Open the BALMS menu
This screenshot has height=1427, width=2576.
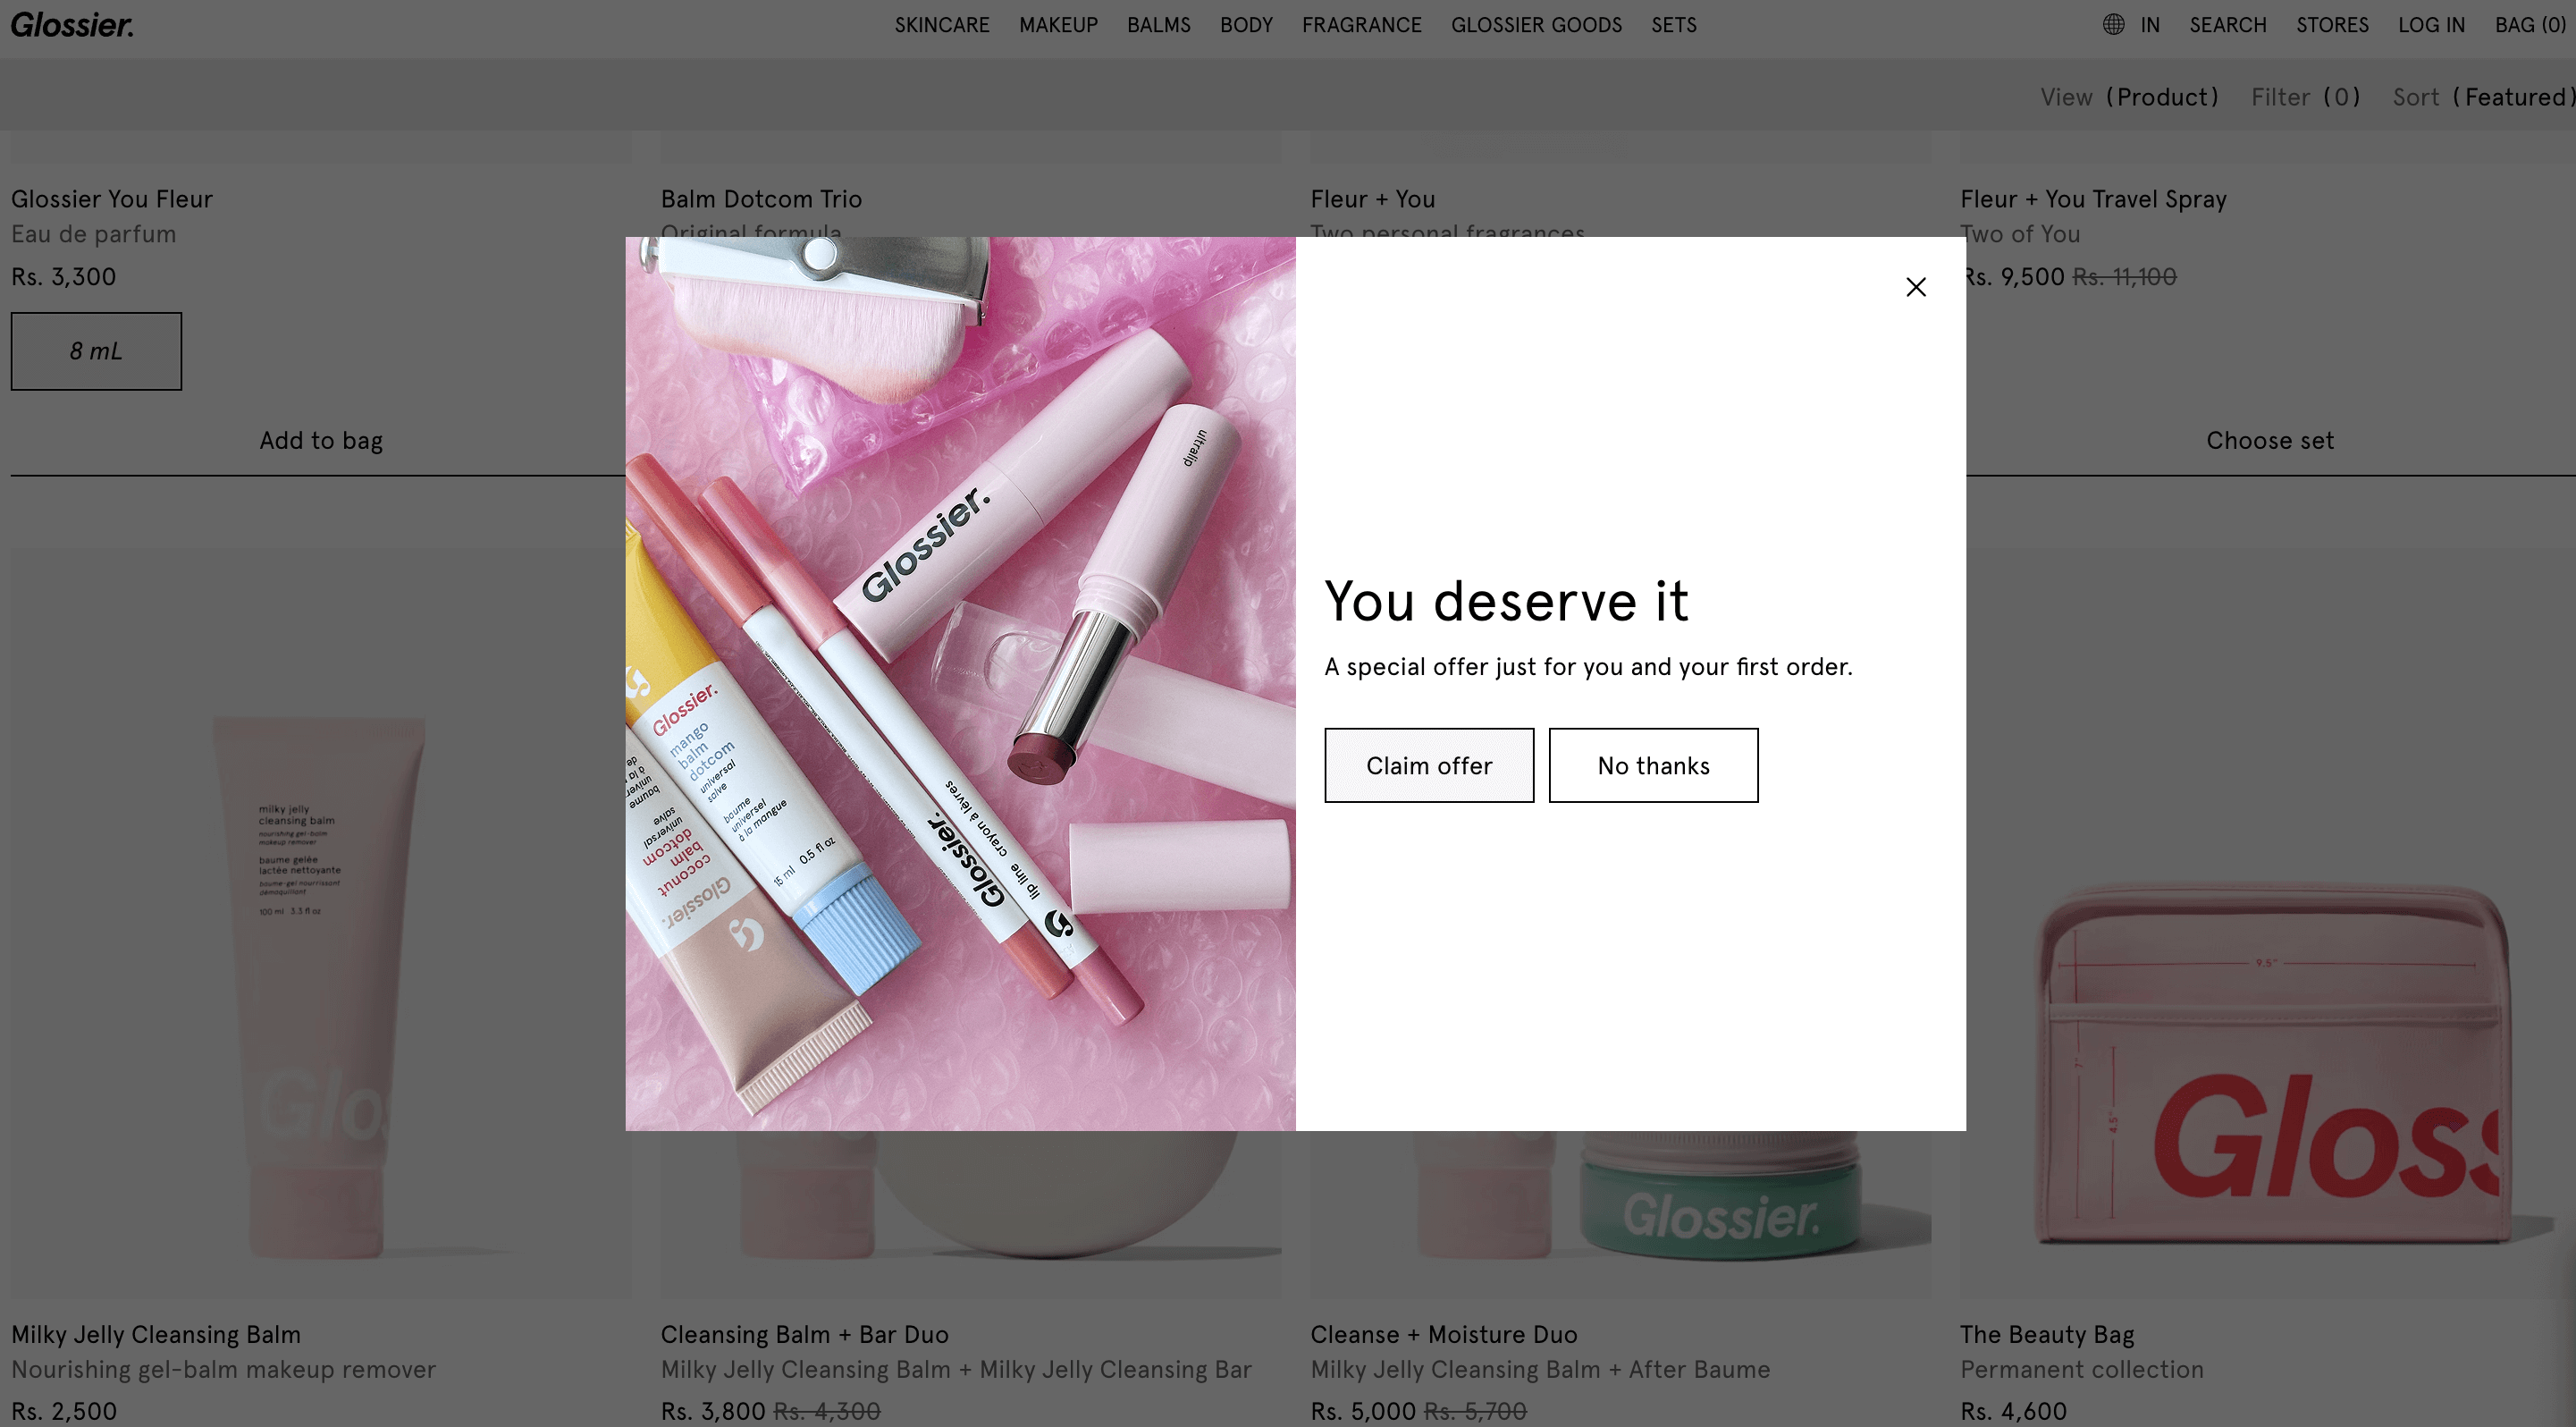click(x=1158, y=25)
